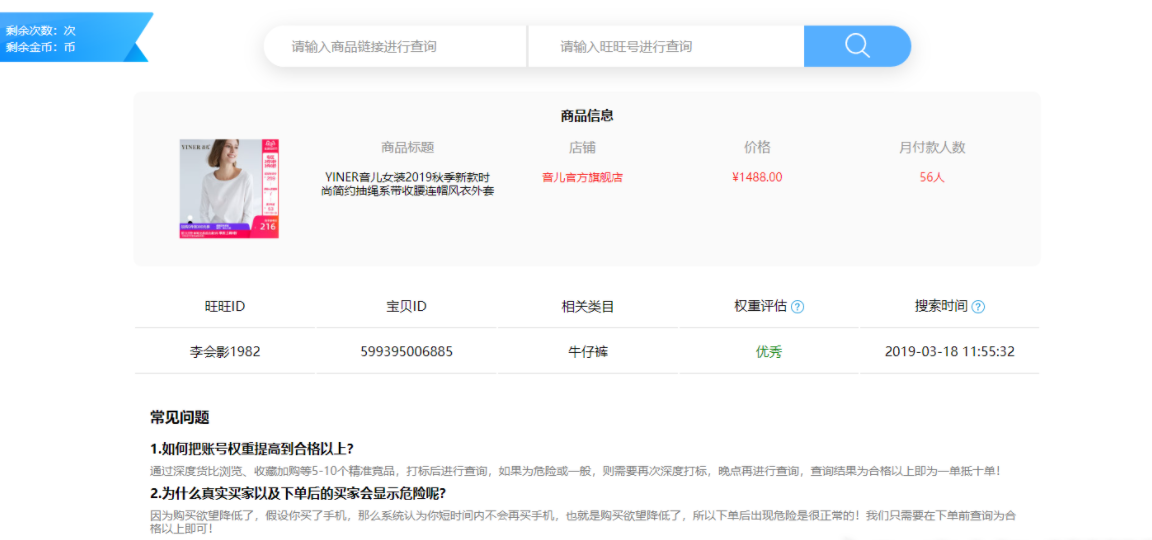Click the magnifier search button
This screenshot has height=540, width=1152.
(x=857, y=46)
